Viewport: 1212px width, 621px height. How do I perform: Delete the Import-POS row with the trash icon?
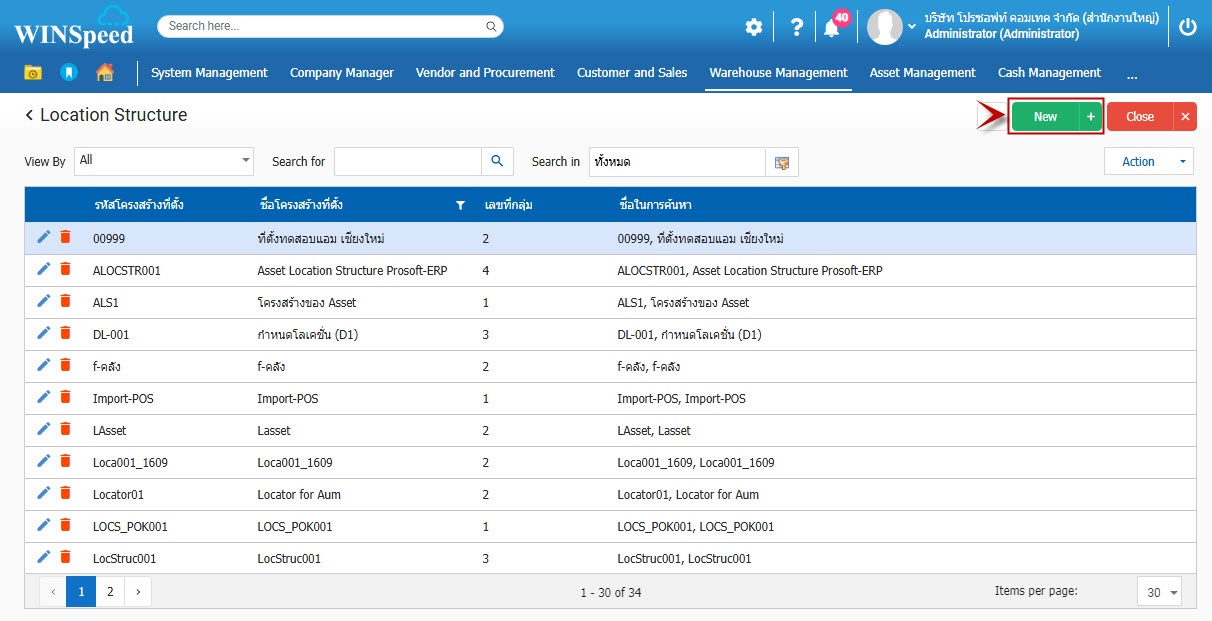(65, 397)
